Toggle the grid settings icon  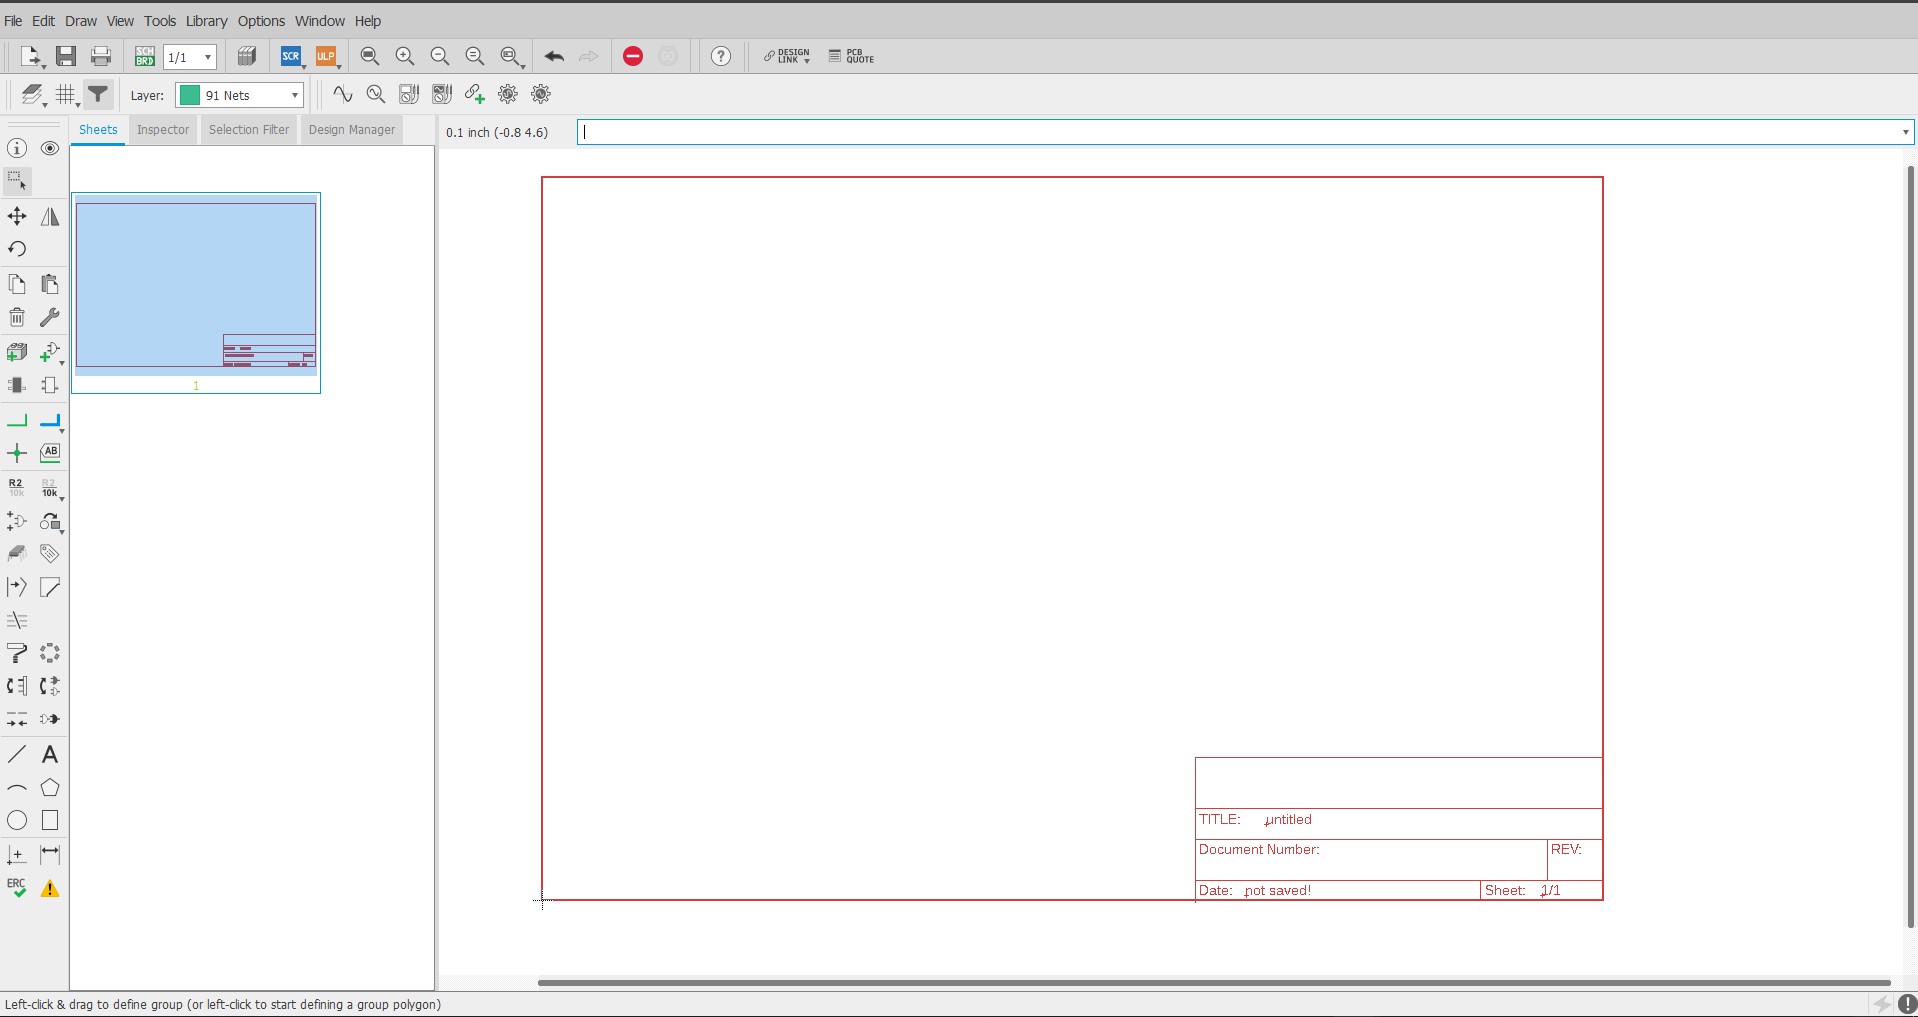66,95
